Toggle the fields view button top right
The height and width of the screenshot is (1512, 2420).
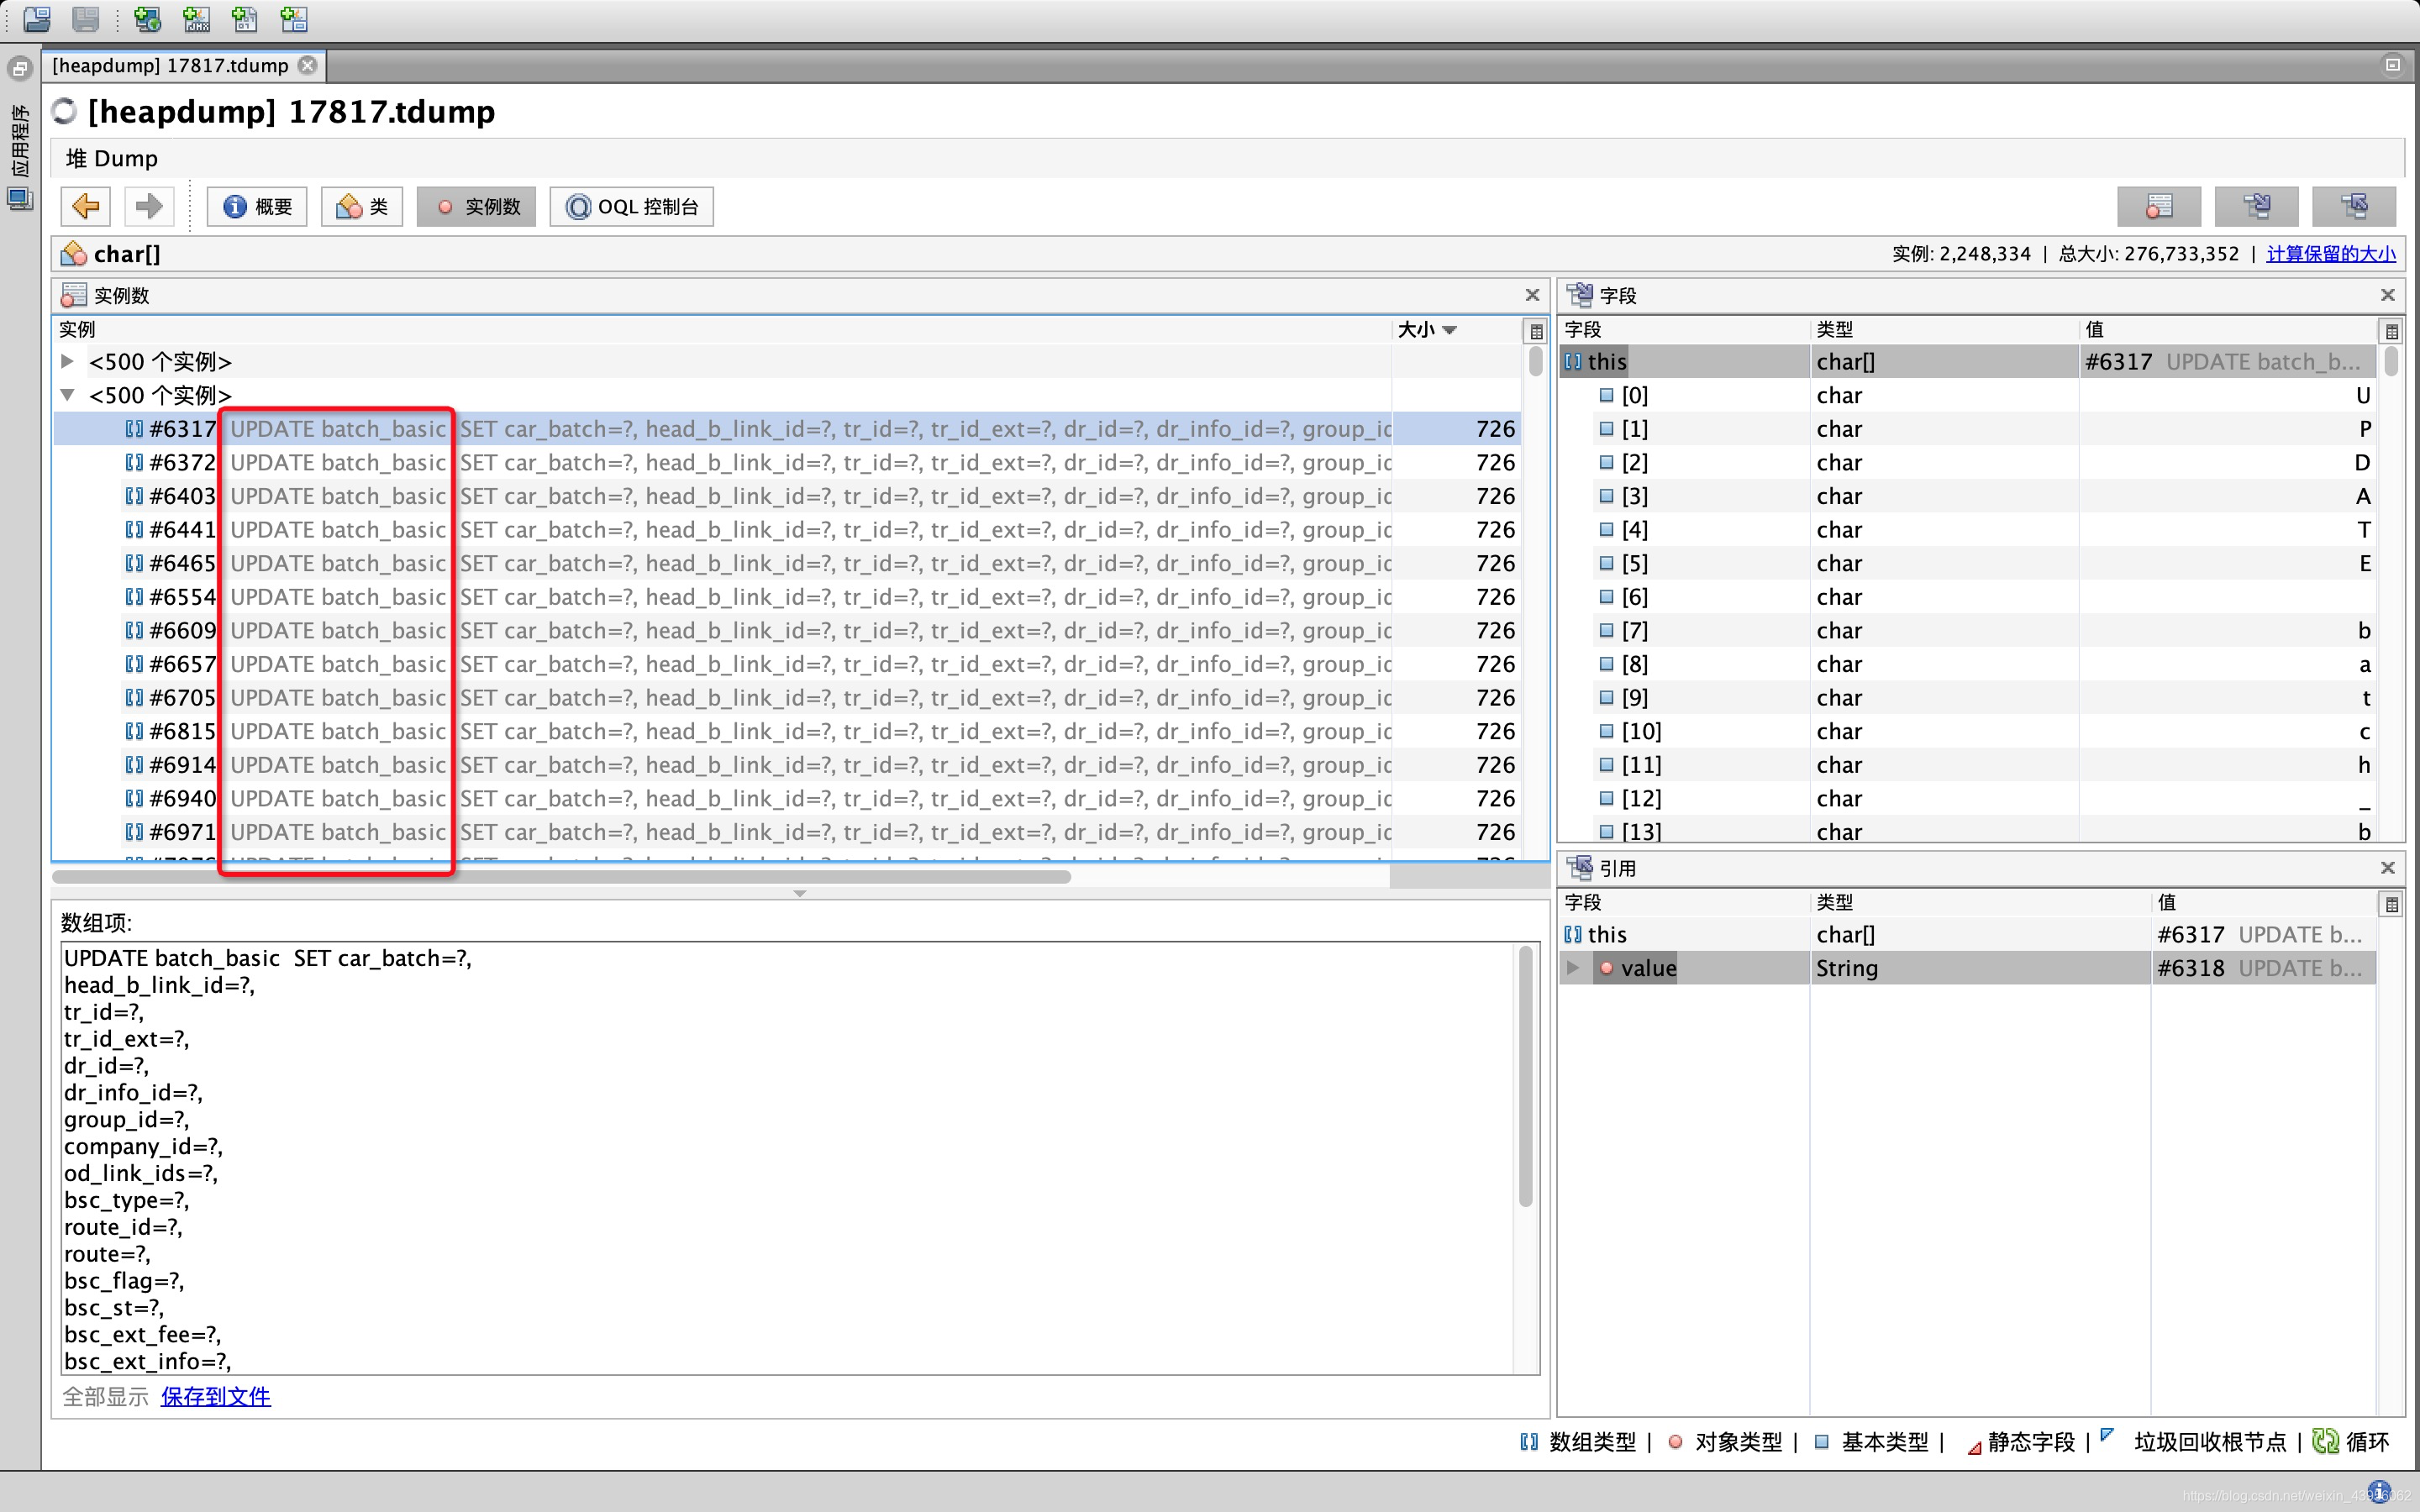pos(2257,207)
